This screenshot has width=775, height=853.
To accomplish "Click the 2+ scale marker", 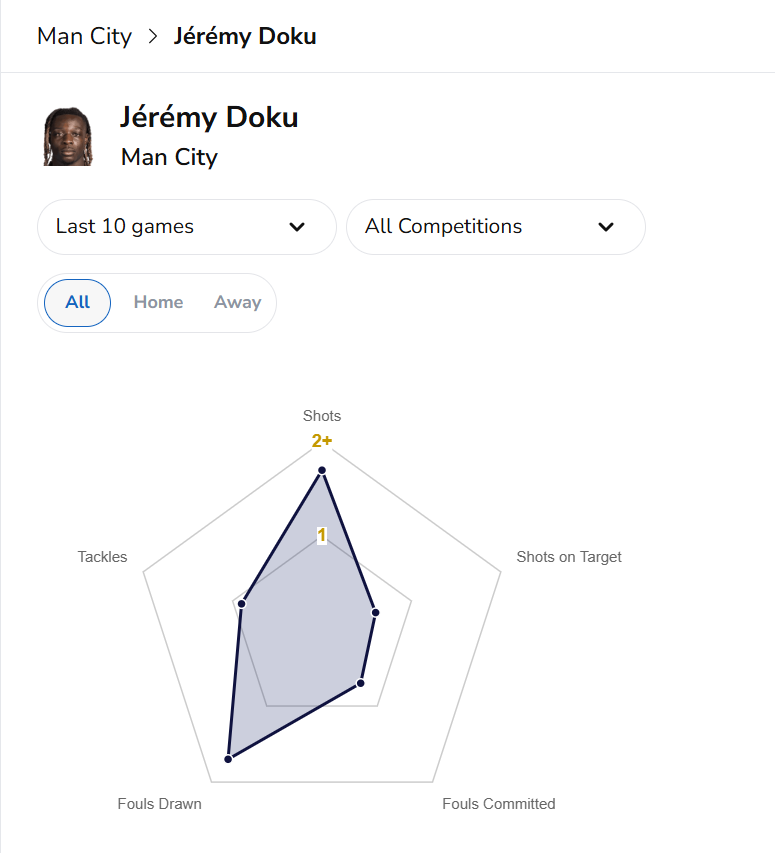I will point(322,441).
